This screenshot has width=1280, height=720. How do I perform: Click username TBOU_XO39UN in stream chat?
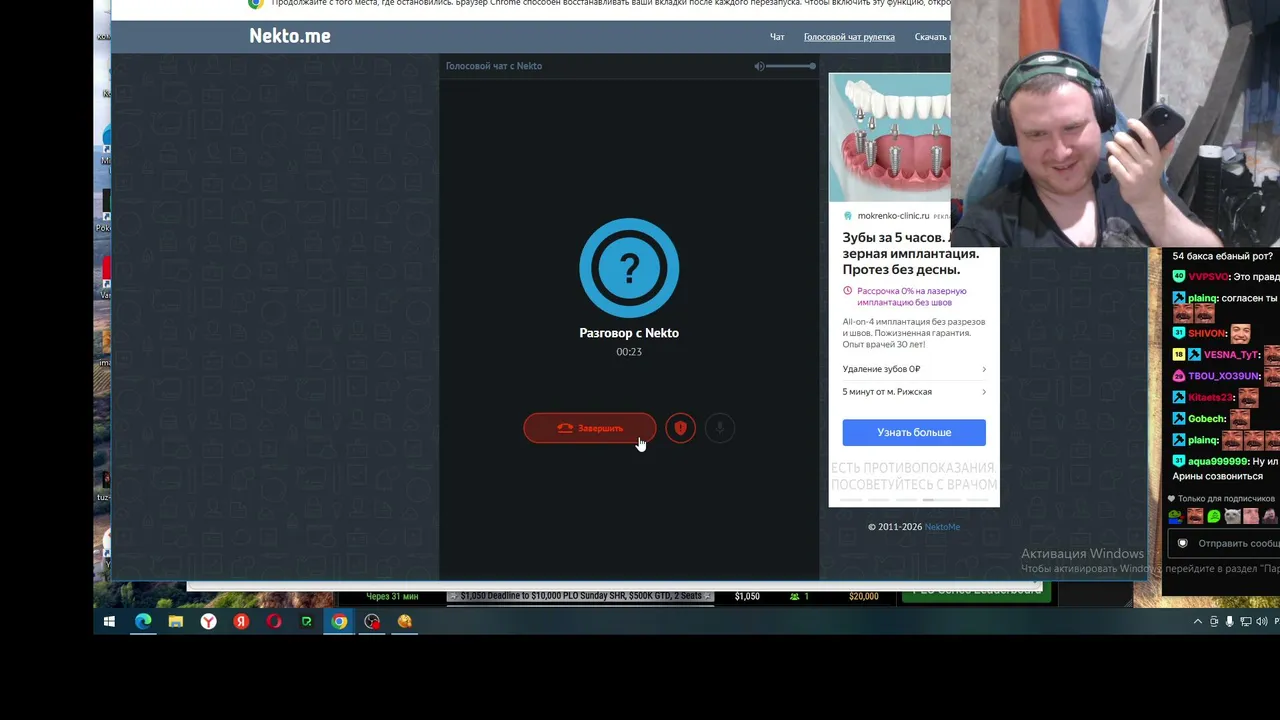[1223, 376]
